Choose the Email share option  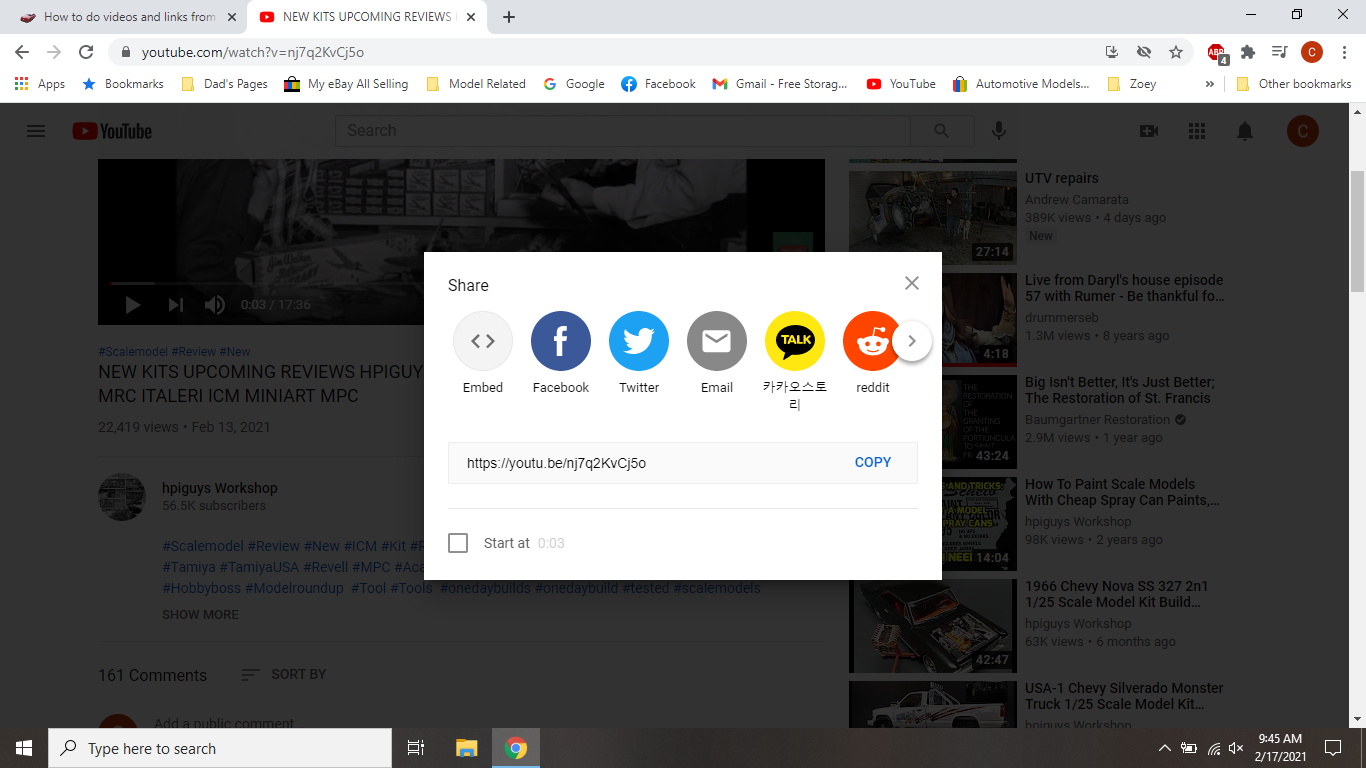pos(717,341)
